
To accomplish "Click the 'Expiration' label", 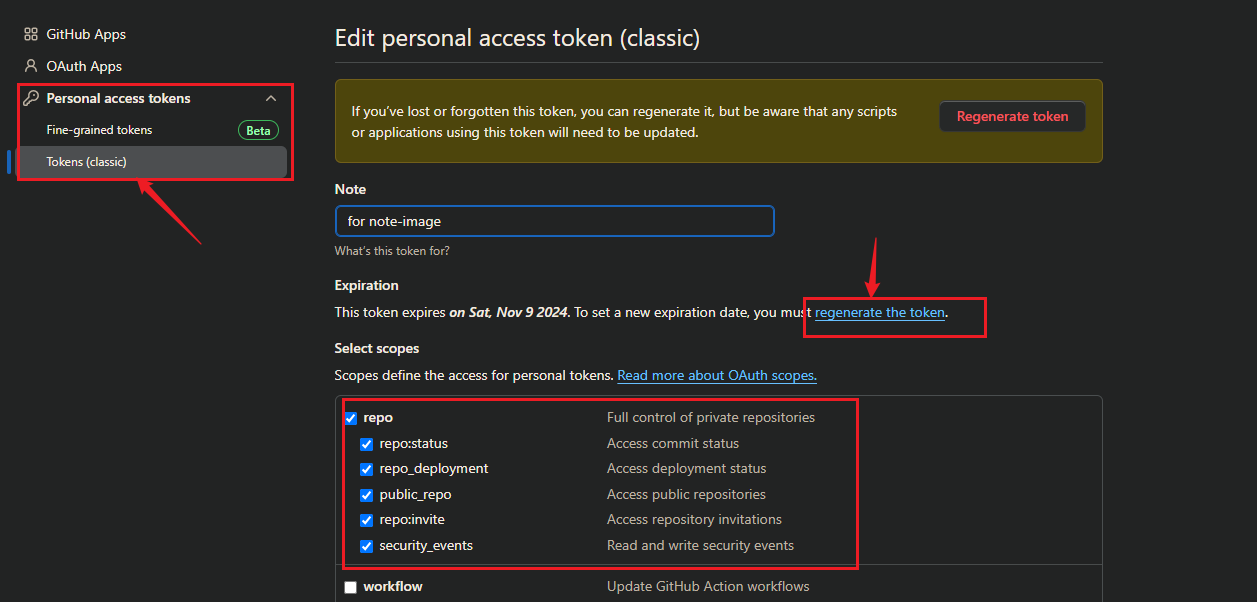I will (367, 285).
